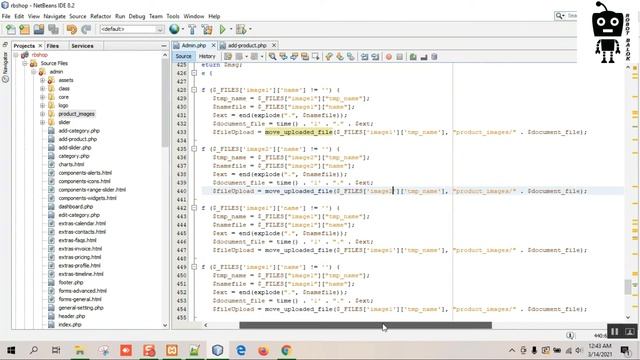Viewport: 640px width, 360px height.
Task: Open the Navigate menu
Action: [x=54, y=16]
